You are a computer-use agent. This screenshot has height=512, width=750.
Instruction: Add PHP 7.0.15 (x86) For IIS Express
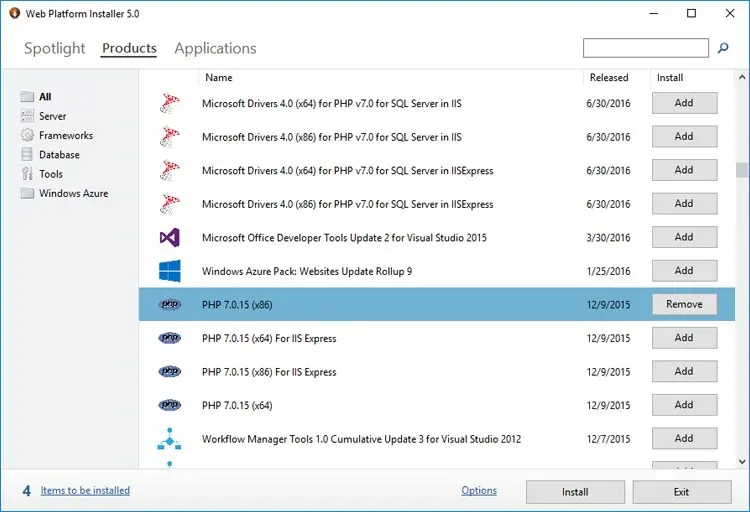click(x=684, y=371)
